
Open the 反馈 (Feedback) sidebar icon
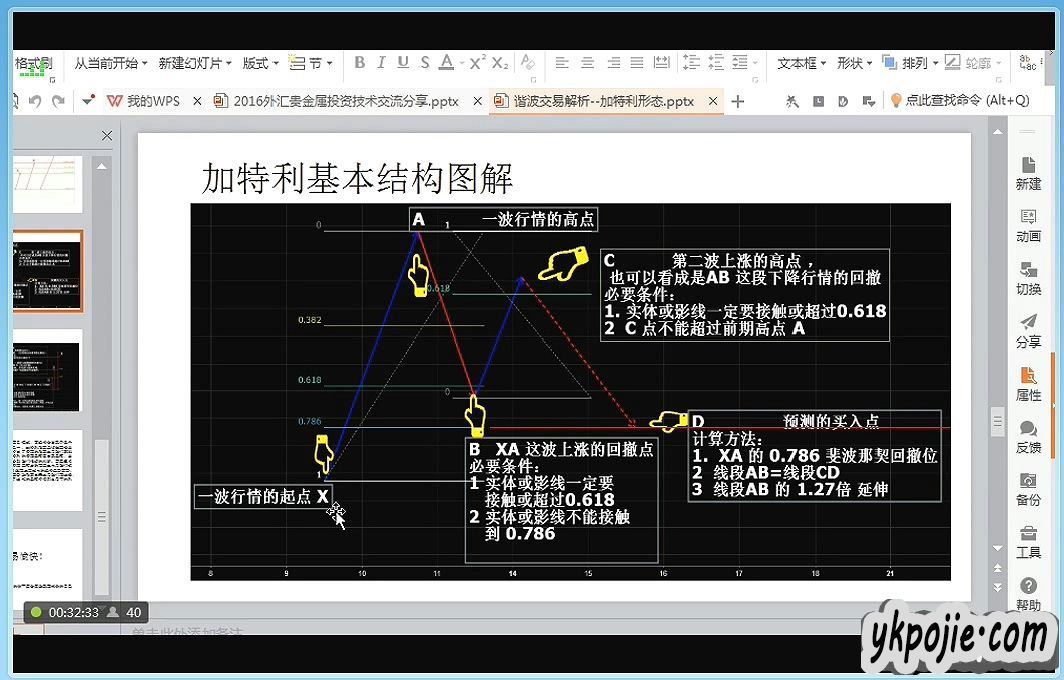point(1028,435)
